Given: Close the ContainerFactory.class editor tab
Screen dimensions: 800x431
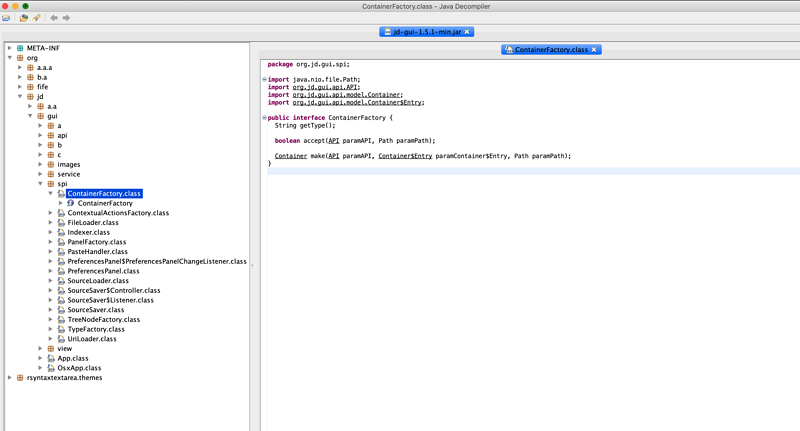Looking at the screenshot, I should click(x=594, y=49).
